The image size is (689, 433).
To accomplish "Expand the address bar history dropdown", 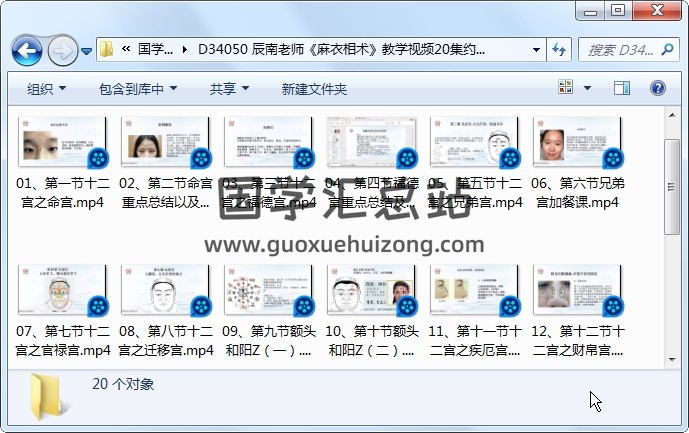I will [537, 49].
